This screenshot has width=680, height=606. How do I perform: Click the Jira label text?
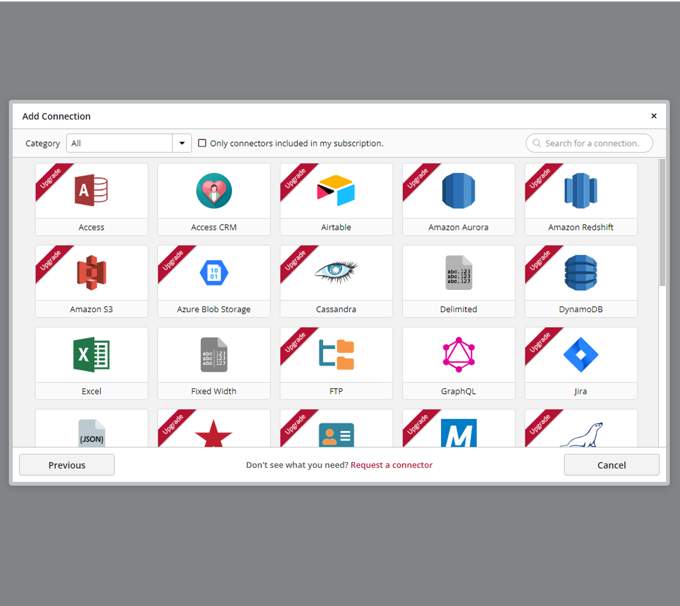(x=581, y=391)
